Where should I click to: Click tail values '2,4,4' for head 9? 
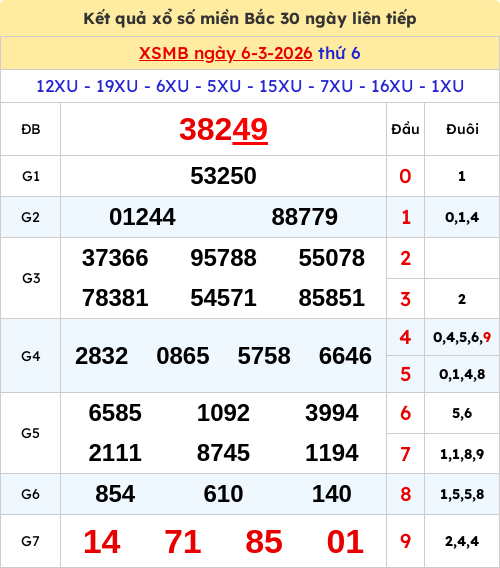pyautogui.click(x=462, y=542)
